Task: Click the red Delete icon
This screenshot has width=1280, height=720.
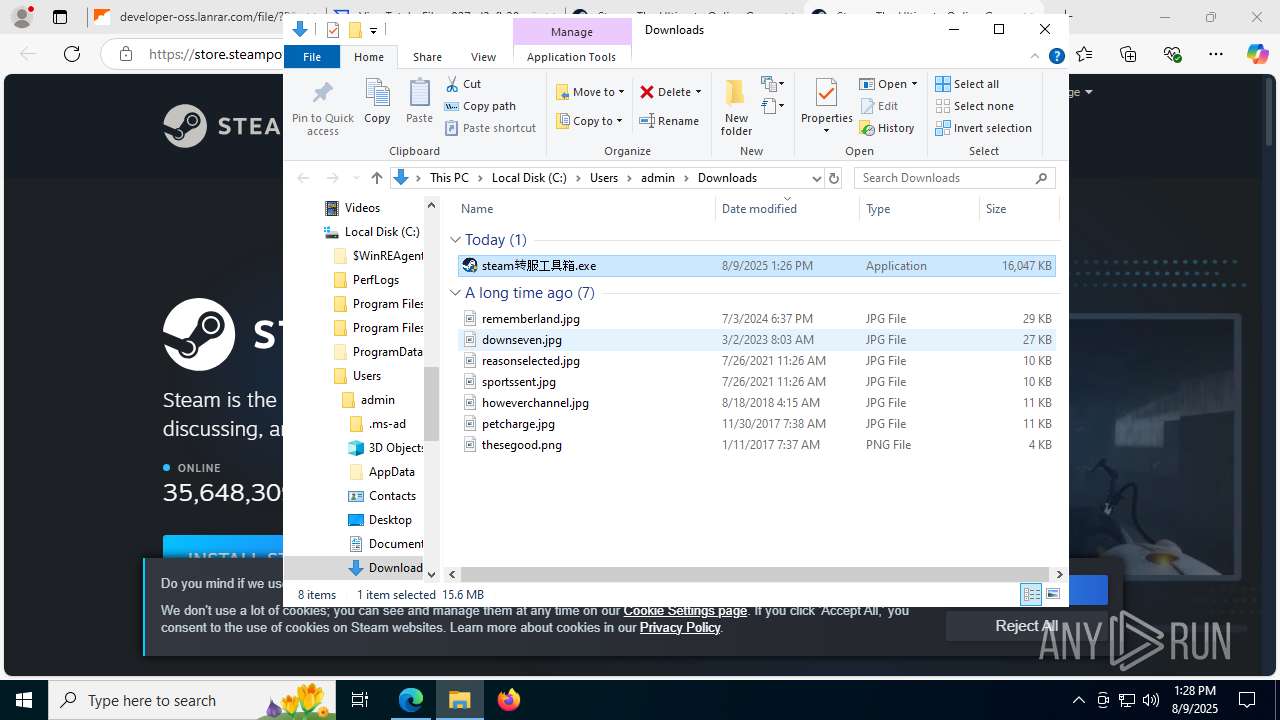Action: click(x=647, y=92)
